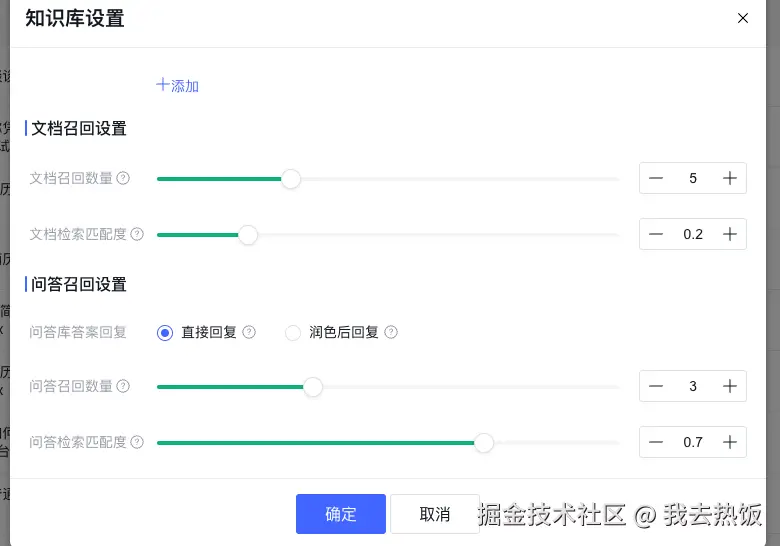The width and height of the screenshot is (780, 546).
Task: Decrease 问答召回数量 with the minus button
Action: (656, 386)
